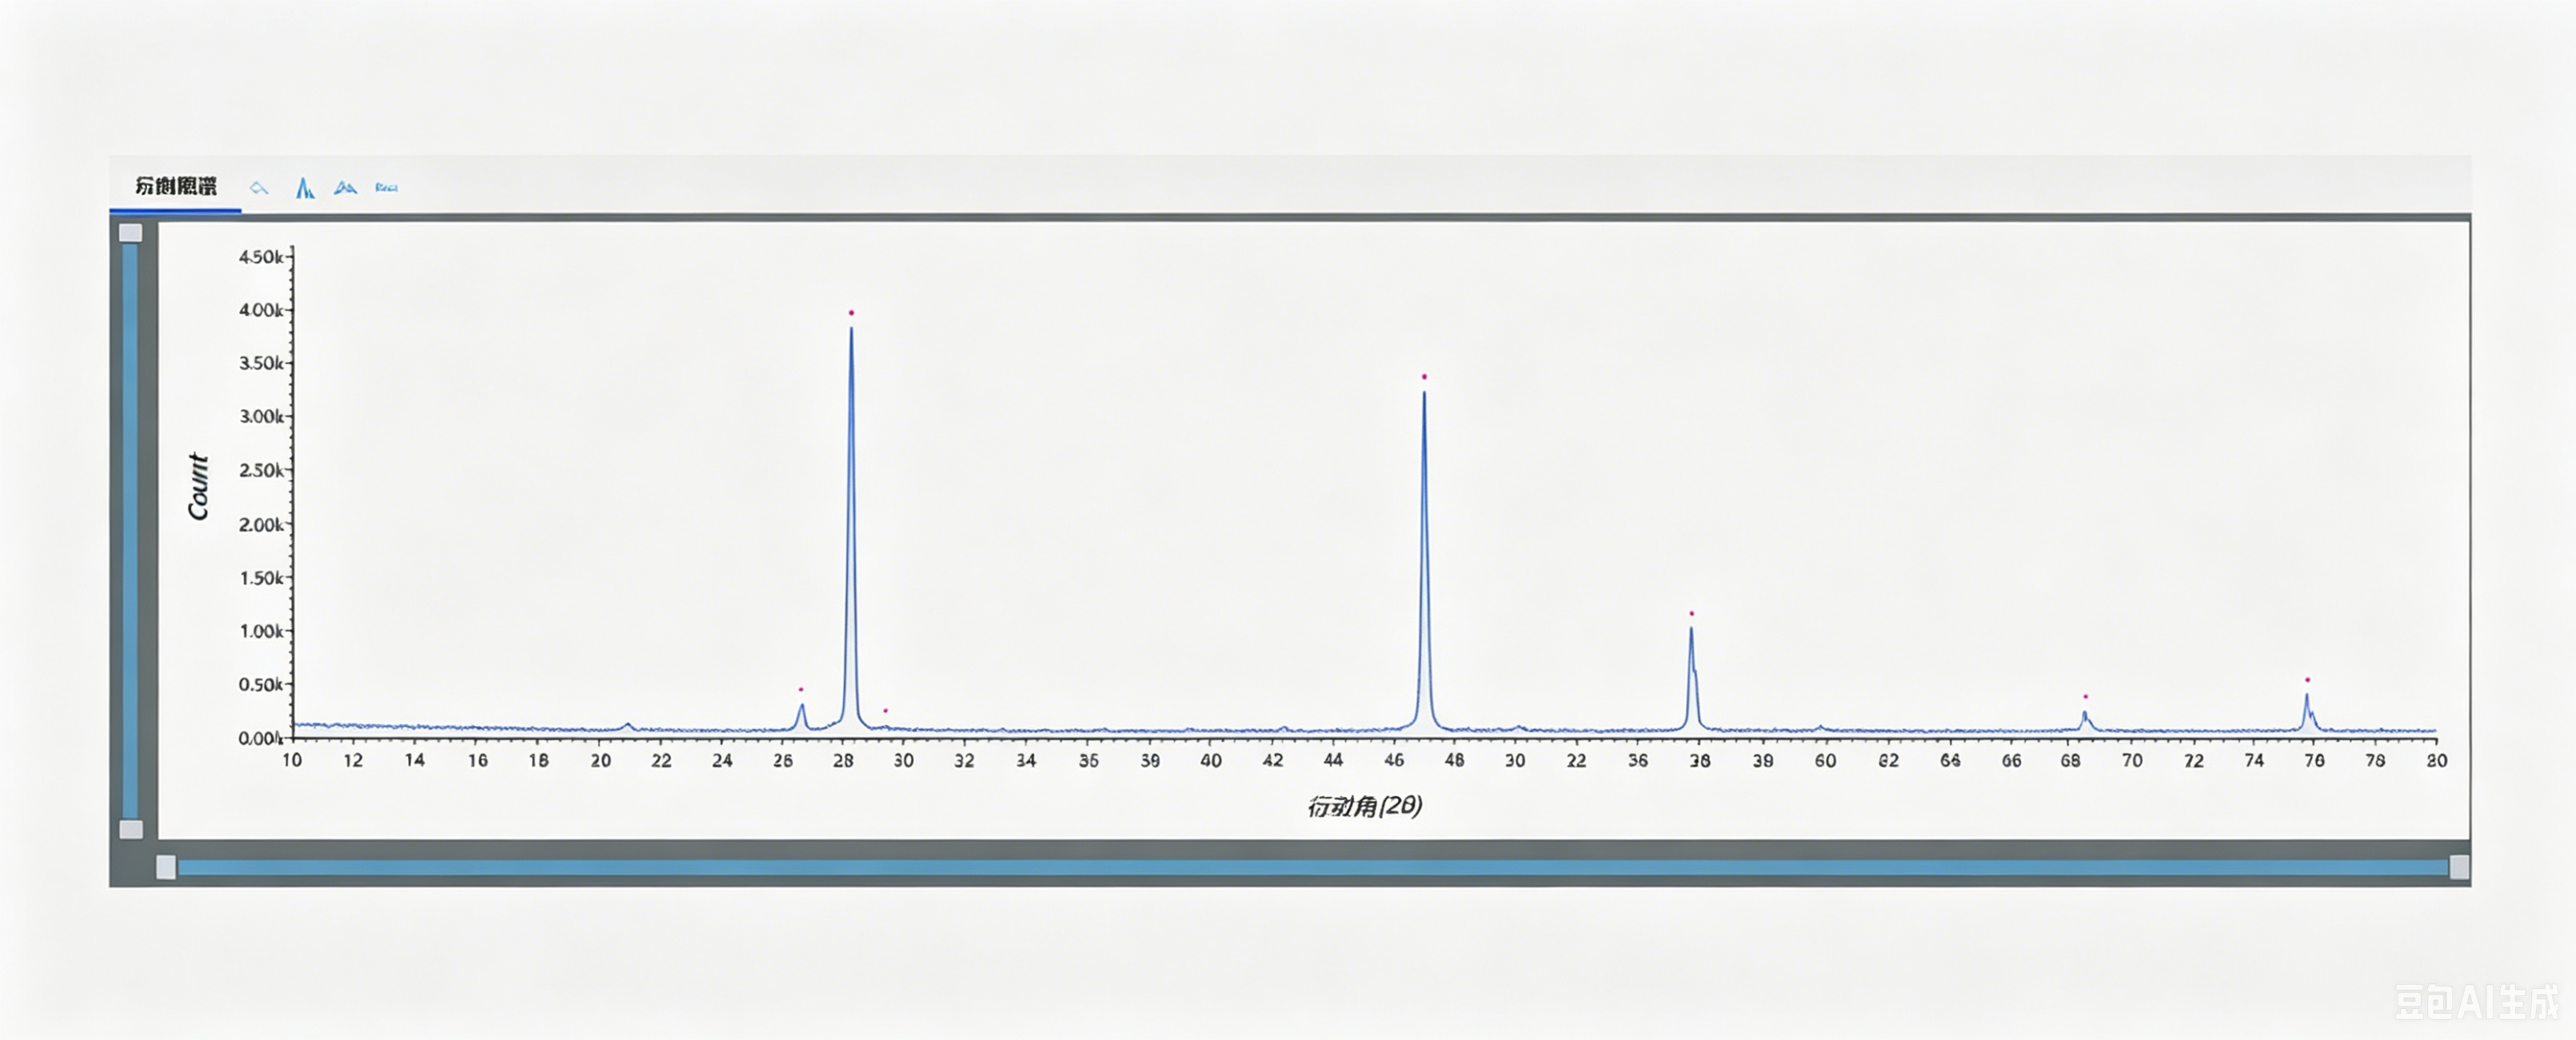Select the peak marker above the tallest peak near 28
Screen dimensions: 2576x1040
point(851,313)
